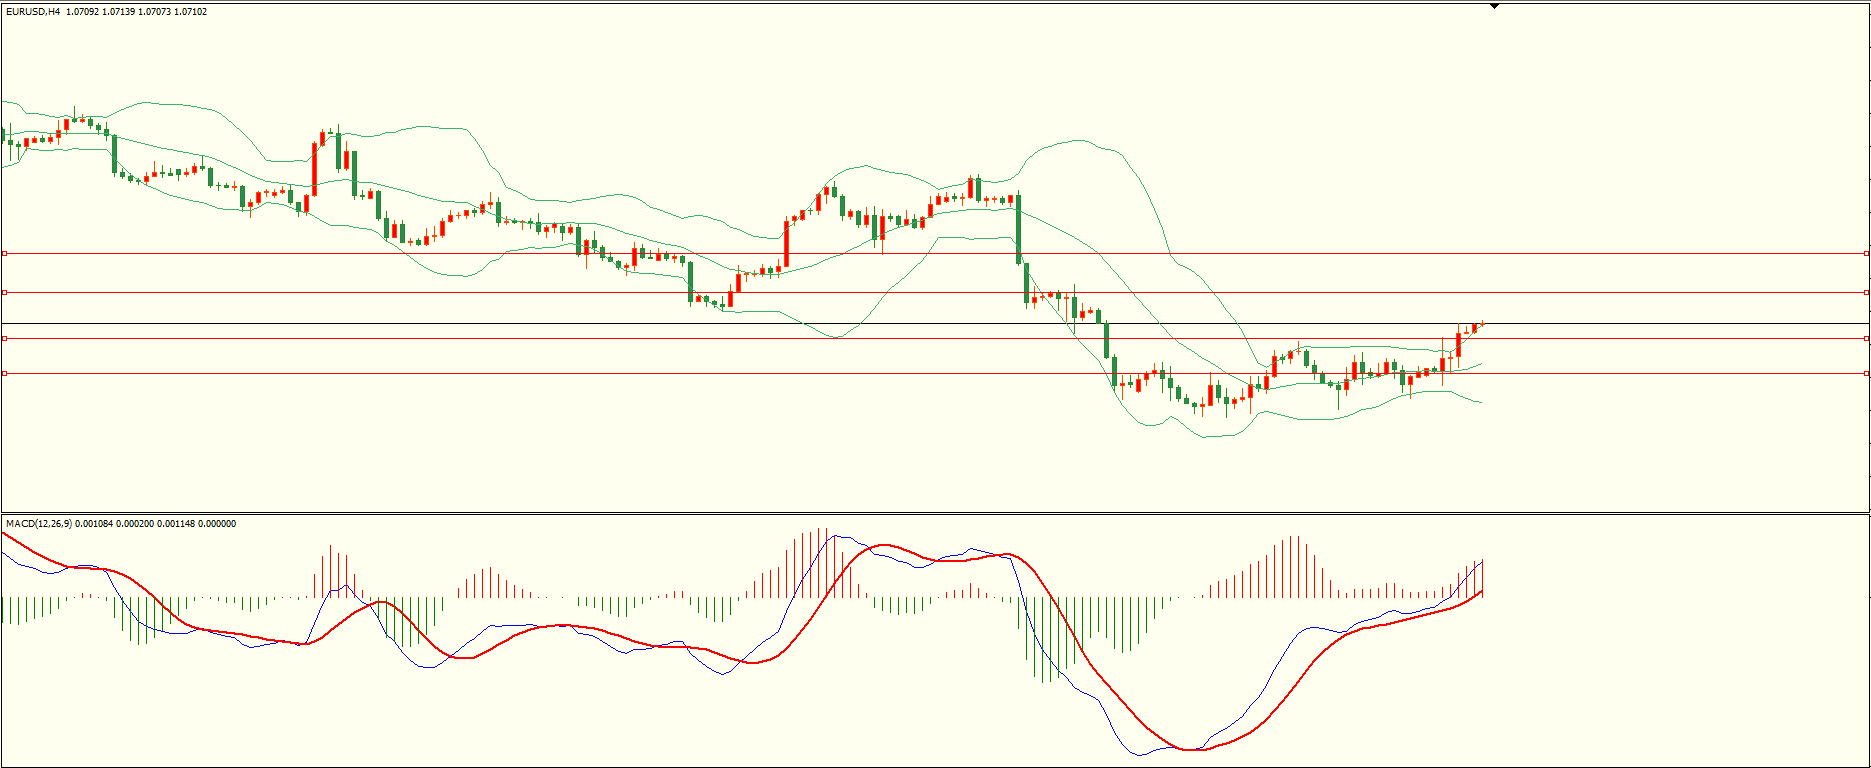Select the lower Bollinger band's lowest point
The width and height of the screenshot is (1871, 768).
tap(1208, 437)
